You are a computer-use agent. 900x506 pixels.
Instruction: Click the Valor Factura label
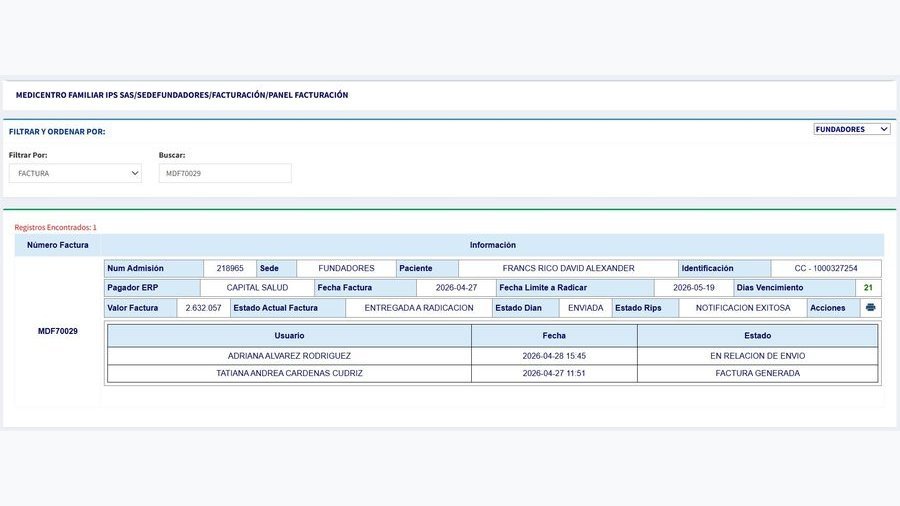(133, 308)
